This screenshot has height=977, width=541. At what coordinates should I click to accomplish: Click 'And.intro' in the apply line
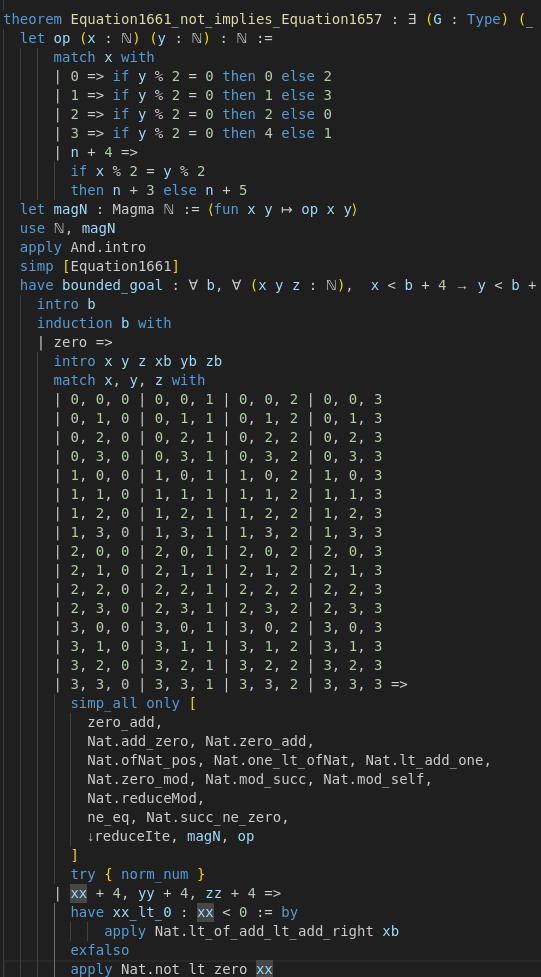(x=108, y=247)
